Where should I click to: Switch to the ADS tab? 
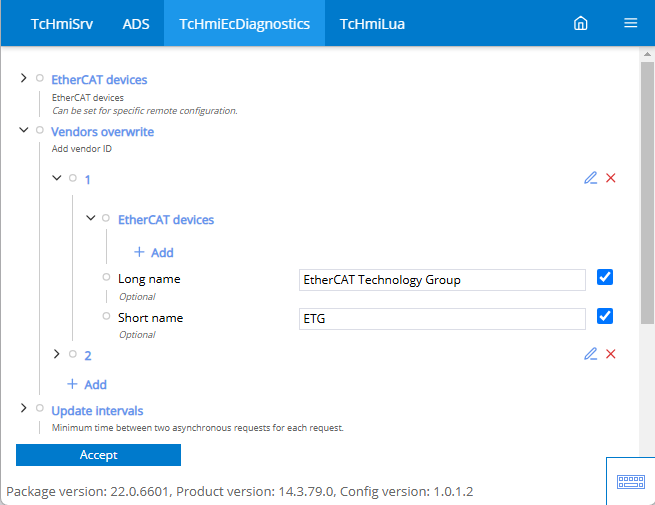point(136,24)
